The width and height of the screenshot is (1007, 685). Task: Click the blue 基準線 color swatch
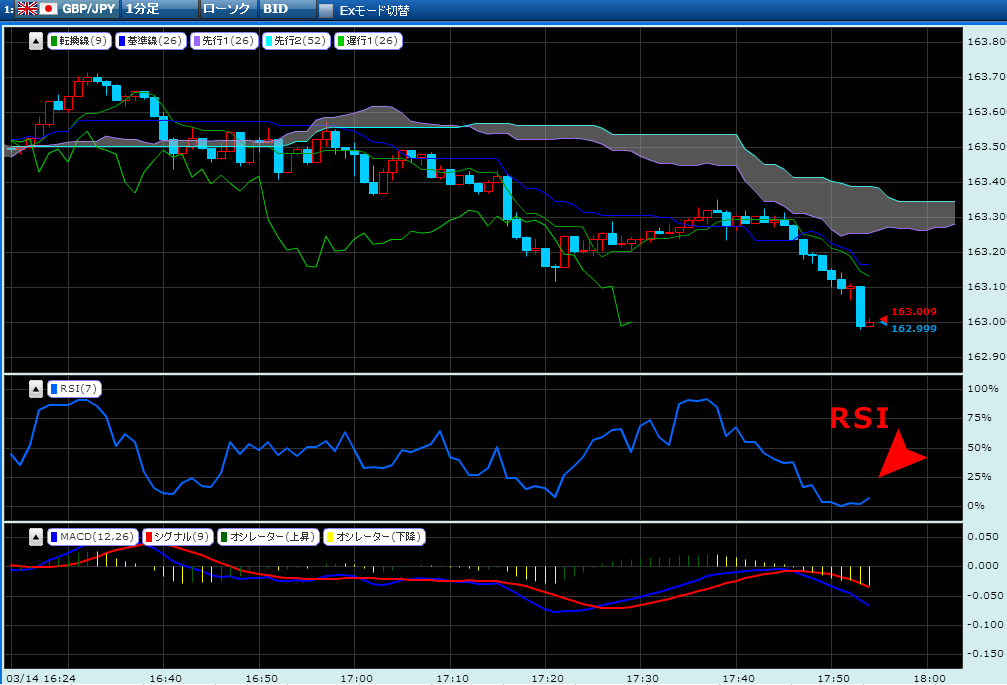point(121,41)
